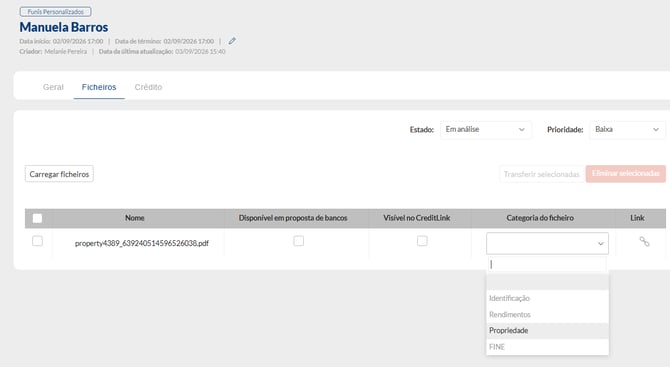Collapse the Categoria do ficheiro dropdown
Viewport: 670px width, 367px height.
[x=547, y=244]
